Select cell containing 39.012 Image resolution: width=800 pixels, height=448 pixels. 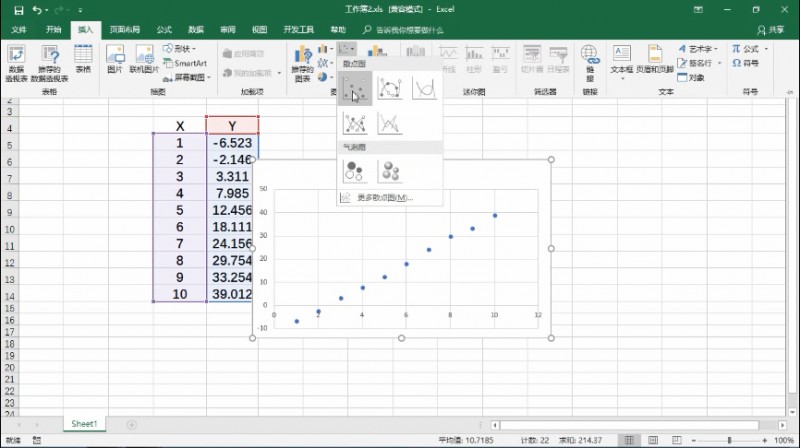click(232, 294)
